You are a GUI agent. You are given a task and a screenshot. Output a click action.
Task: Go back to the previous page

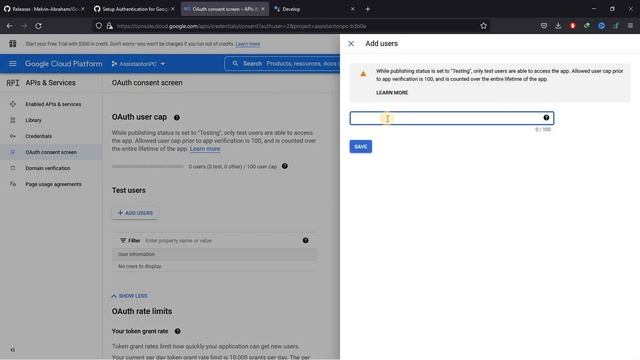[x=9, y=26]
